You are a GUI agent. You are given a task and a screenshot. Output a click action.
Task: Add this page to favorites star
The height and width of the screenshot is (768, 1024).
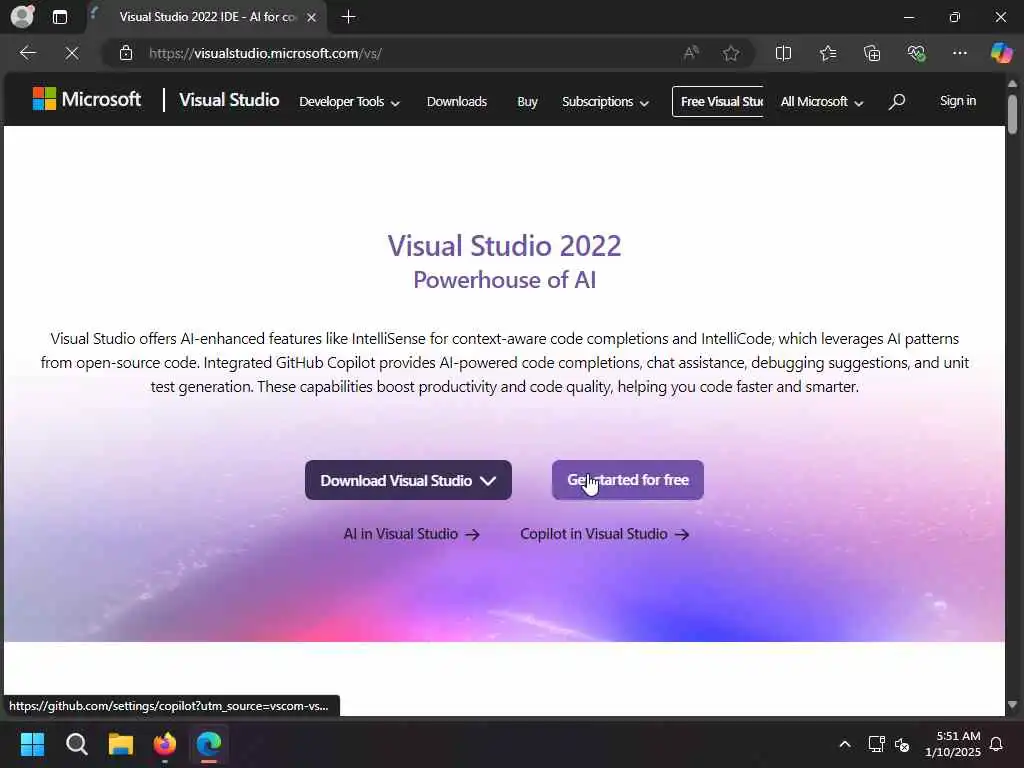click(x=731, y=53)
